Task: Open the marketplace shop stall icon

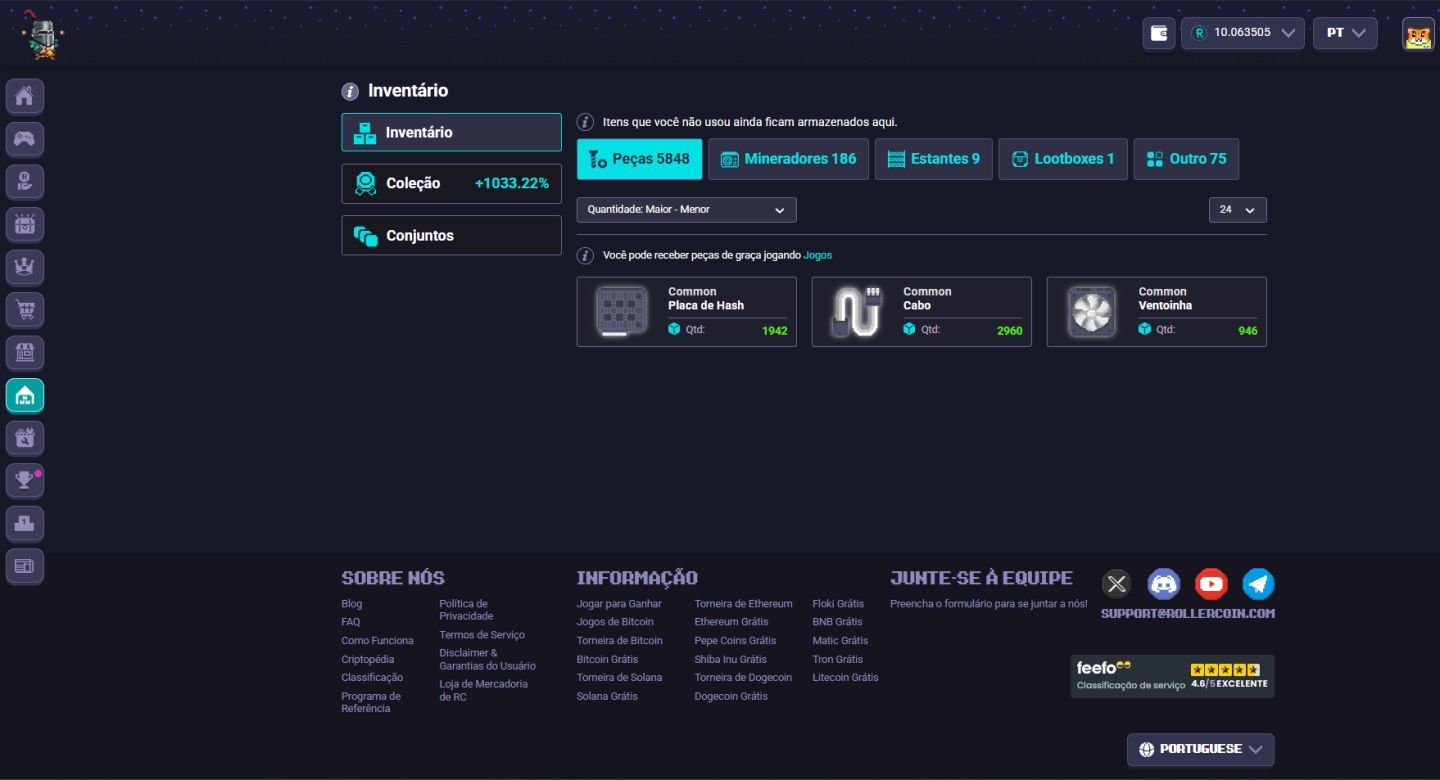Action: point(25,352)
